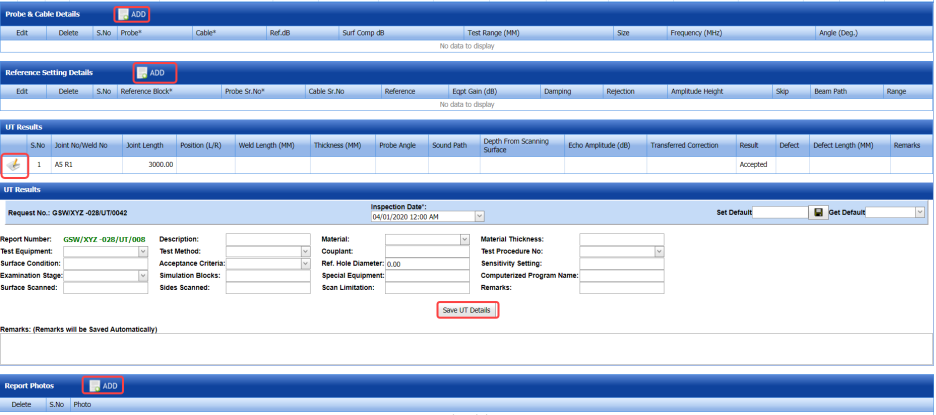936x415 pixels.
Task: Click the large Remarks auto-save text area
Action: click(x=467, y=347)
